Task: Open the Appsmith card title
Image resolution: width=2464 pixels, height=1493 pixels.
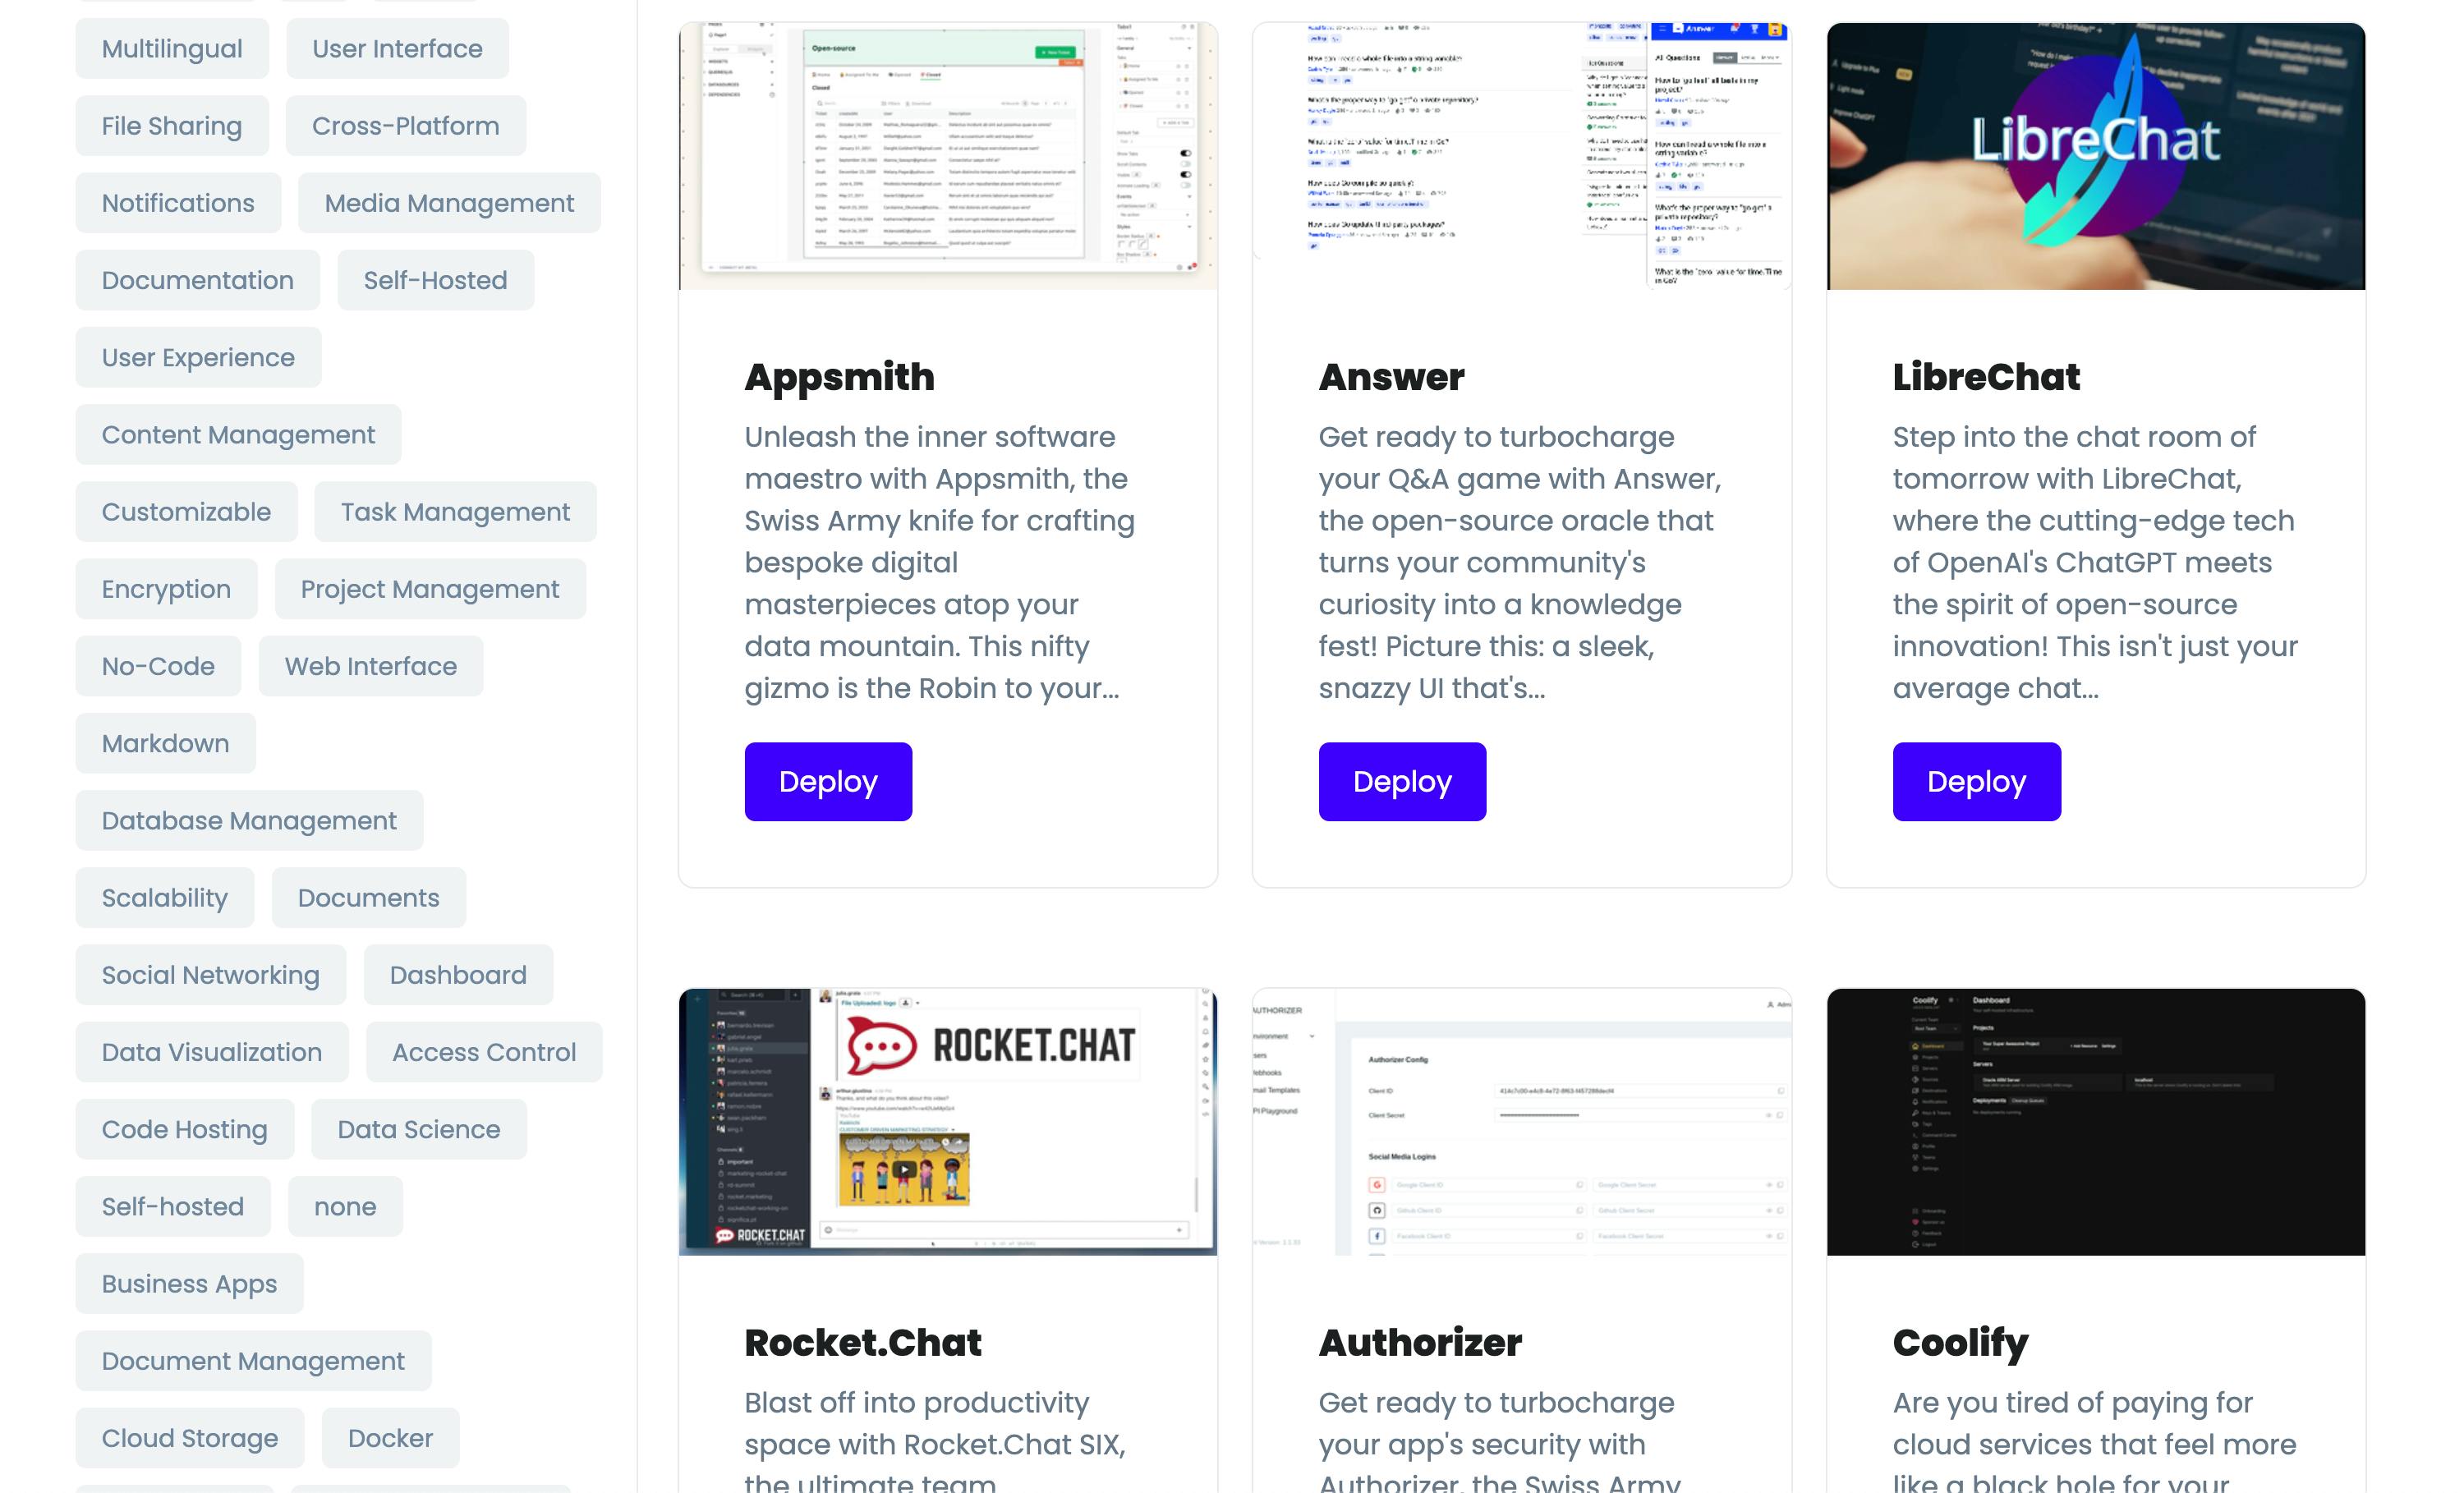Action: [x=839, y=377]
